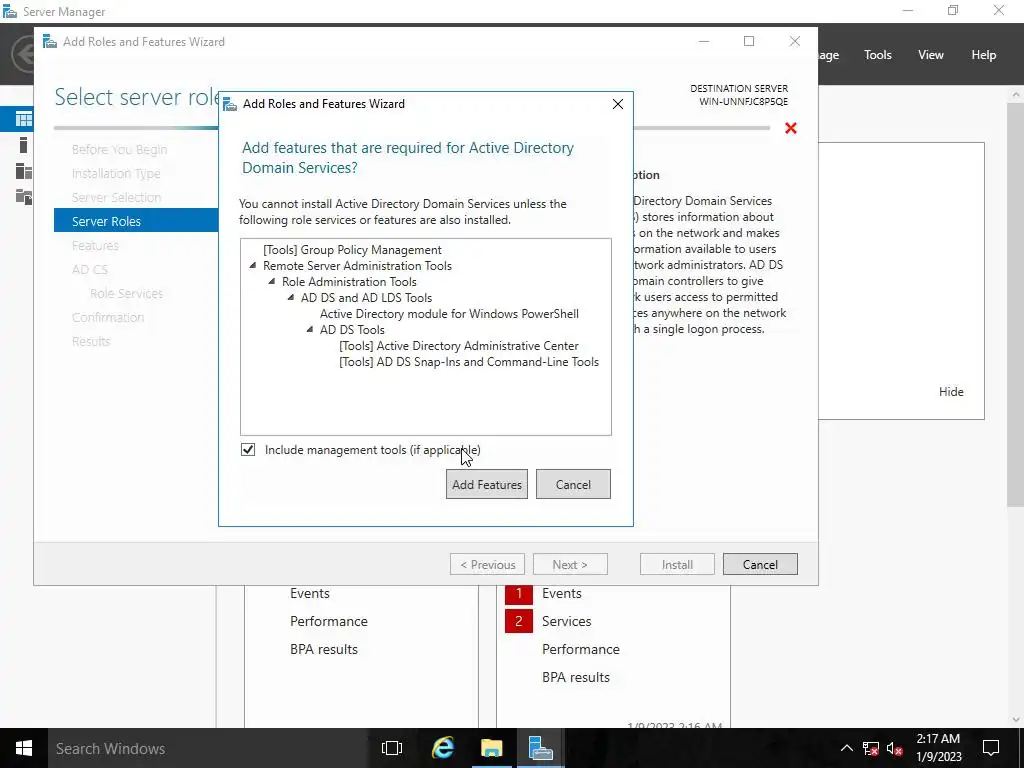Open Dashboard icon in Server Manager sidebar
The width and height of the screenshot is (1024, 768).
[x=24, y=119]
